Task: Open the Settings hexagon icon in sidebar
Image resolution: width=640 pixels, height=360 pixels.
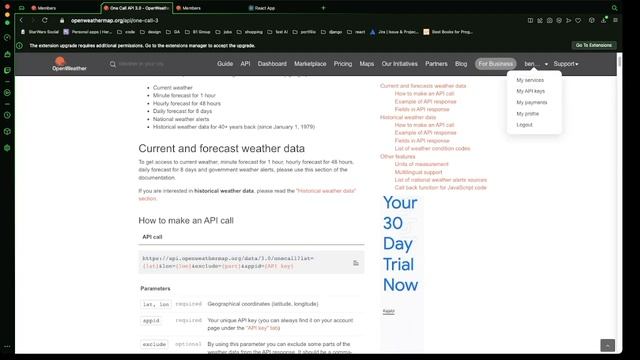Action: coord(7,148)
